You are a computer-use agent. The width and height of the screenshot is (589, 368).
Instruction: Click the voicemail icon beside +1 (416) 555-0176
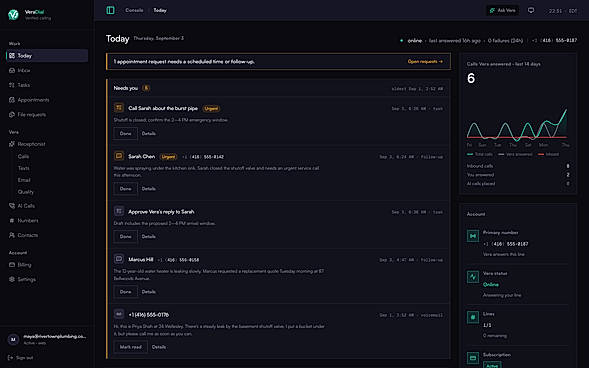[119, 314]
